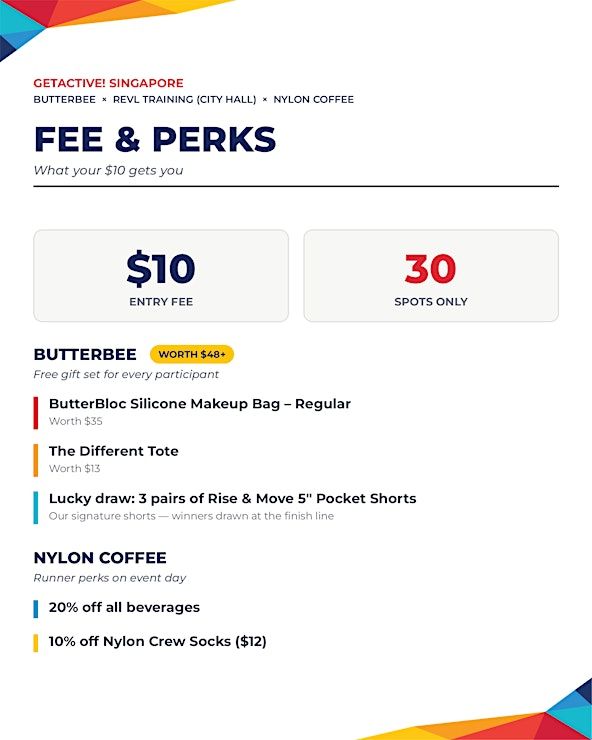Click the NYLON COFFEE section heading

(x=100, y=558)
